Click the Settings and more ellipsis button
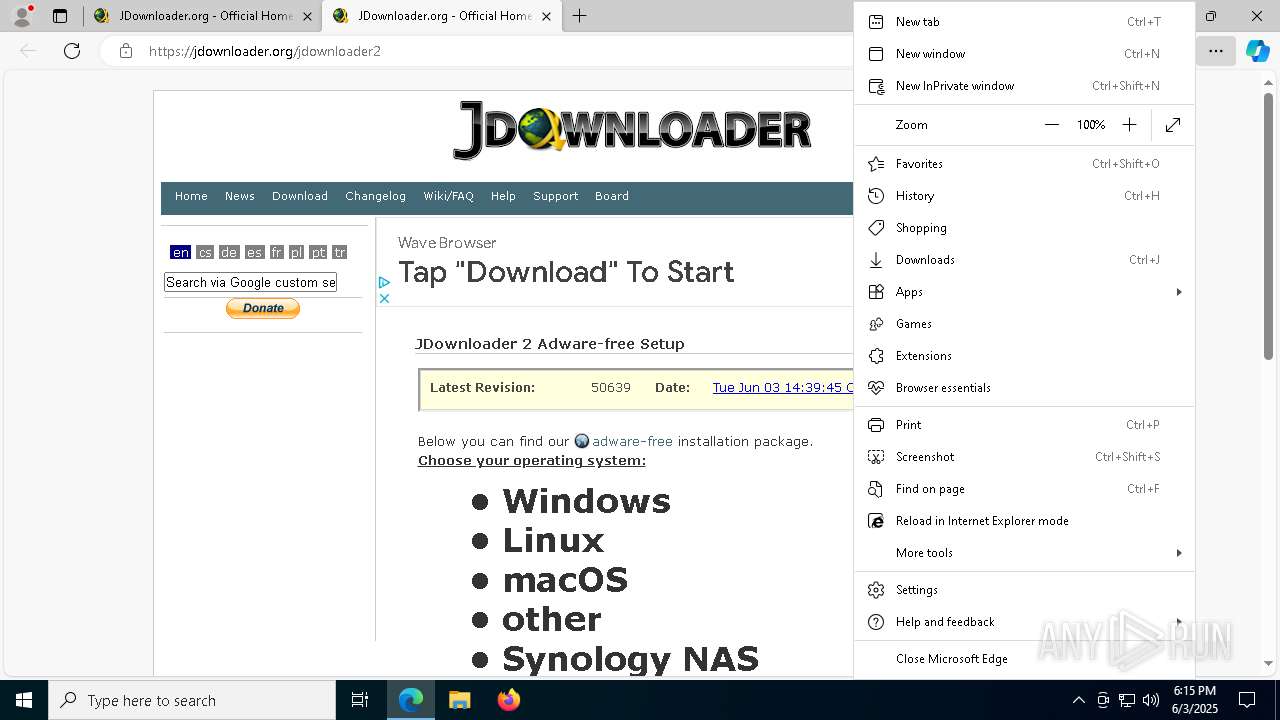The width and height of the screenshot is (1280, 720). coord(1215,51)
